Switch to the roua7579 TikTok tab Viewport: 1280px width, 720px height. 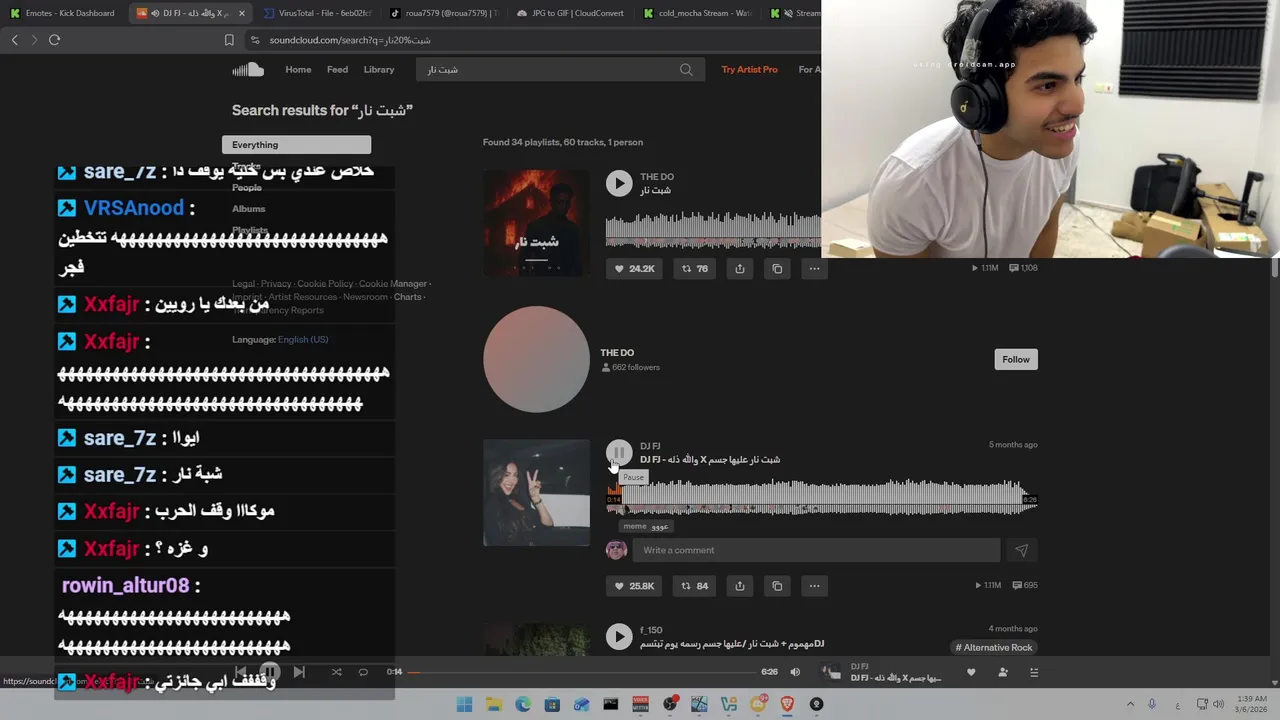pos(443,13)
